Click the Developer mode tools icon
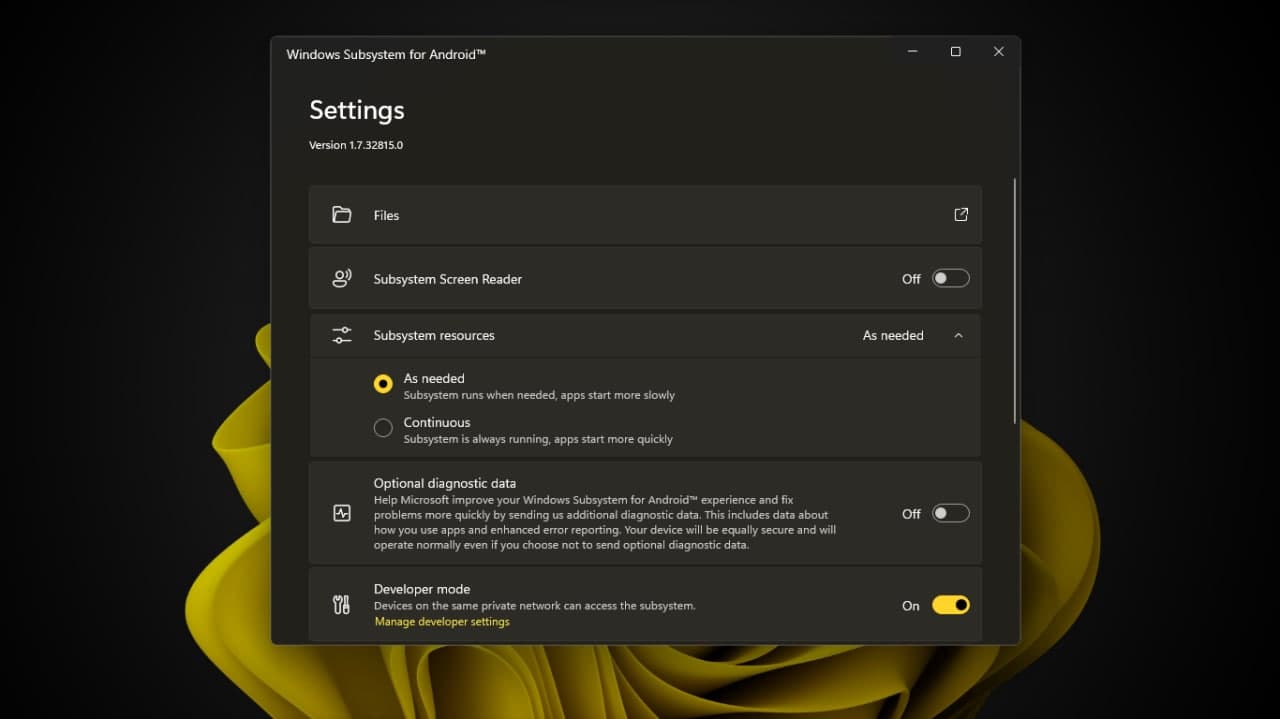Image resolution: width=1280 pixels, height=719 pixels. coord(340,604)
